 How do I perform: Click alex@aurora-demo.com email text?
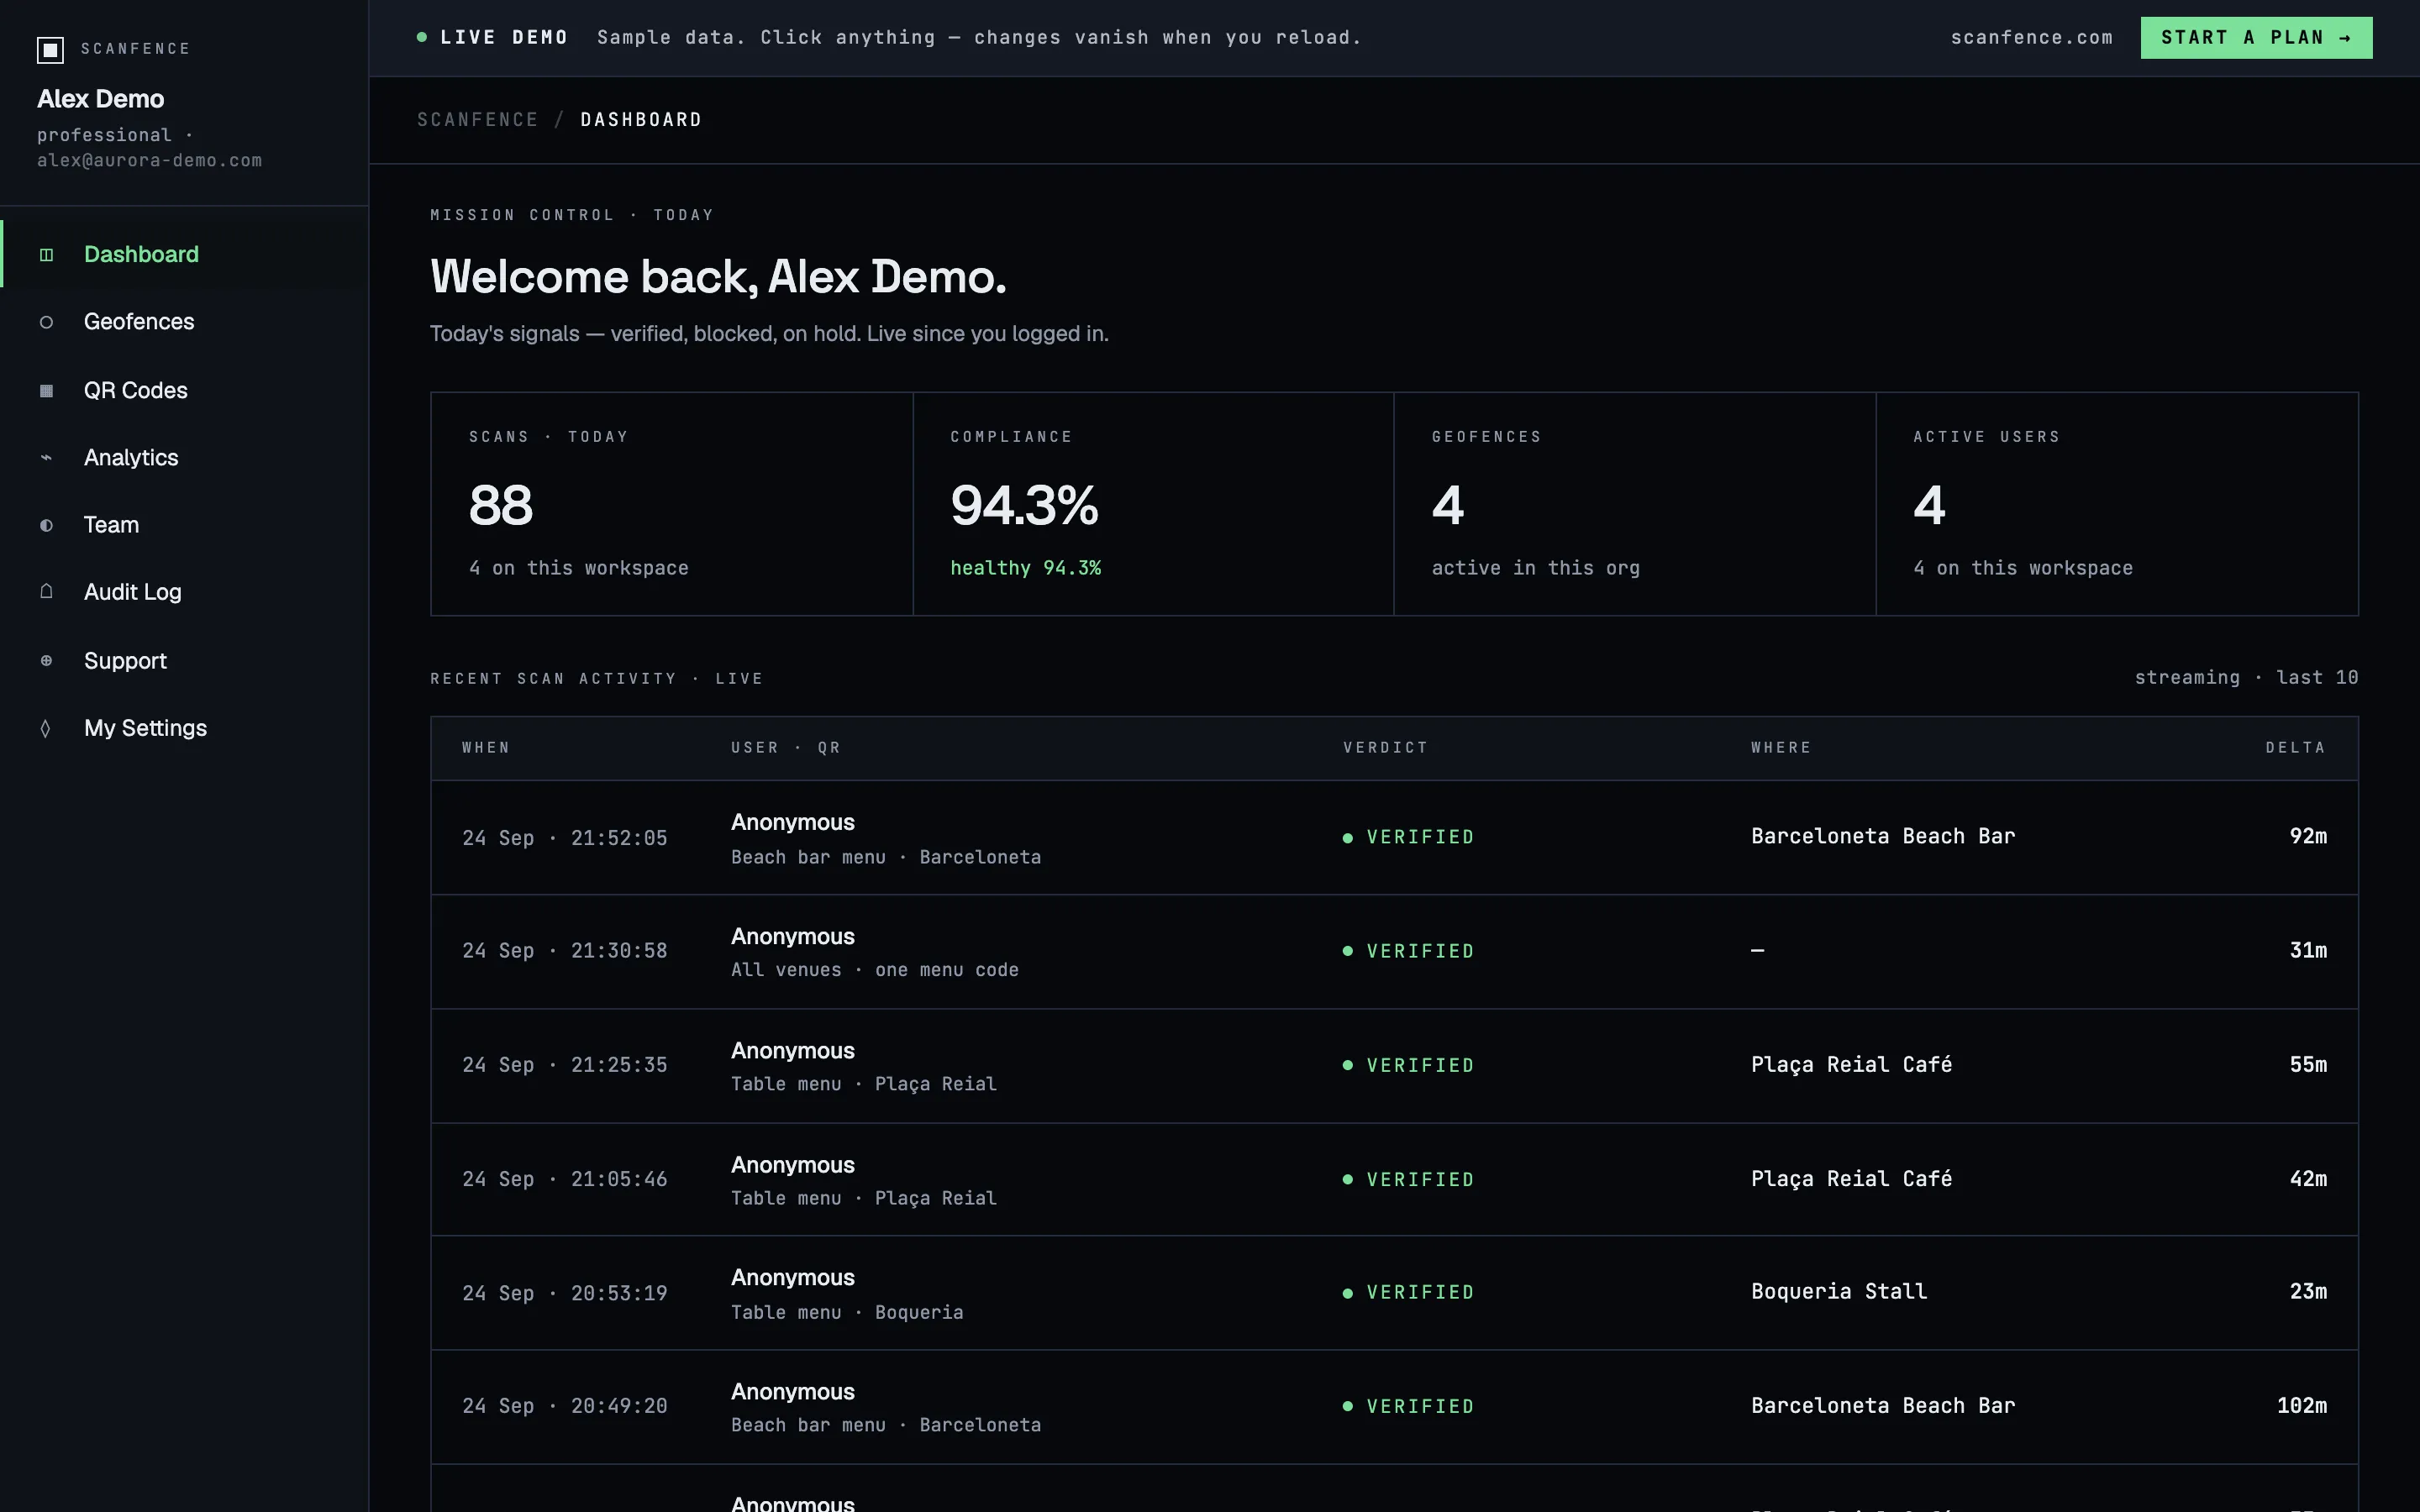[x=150, y=161]
